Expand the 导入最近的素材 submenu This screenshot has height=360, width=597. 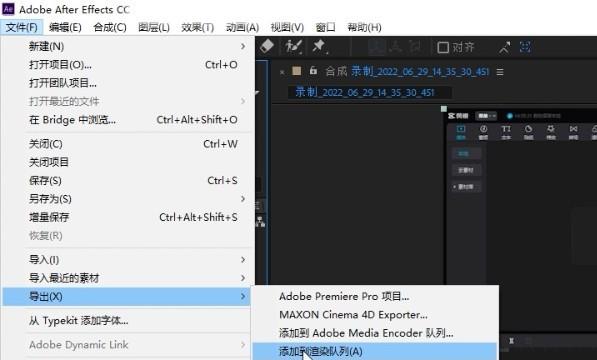click(x=126, y=278)
